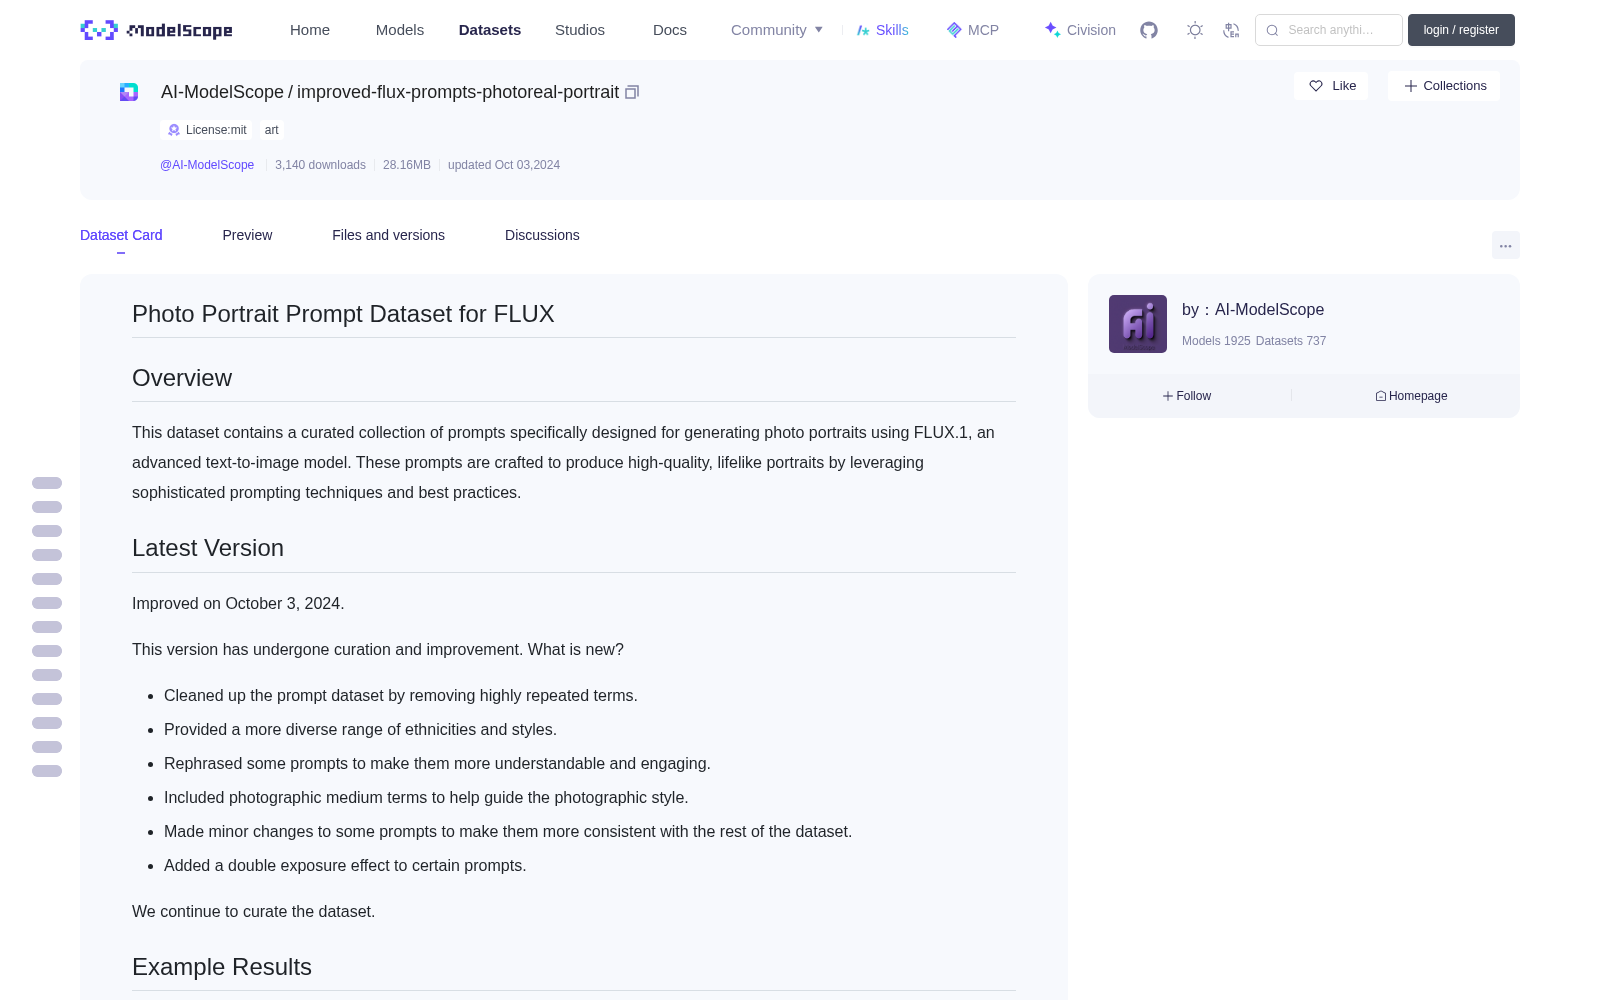Click the MCP diamond icon

(954, 30)
